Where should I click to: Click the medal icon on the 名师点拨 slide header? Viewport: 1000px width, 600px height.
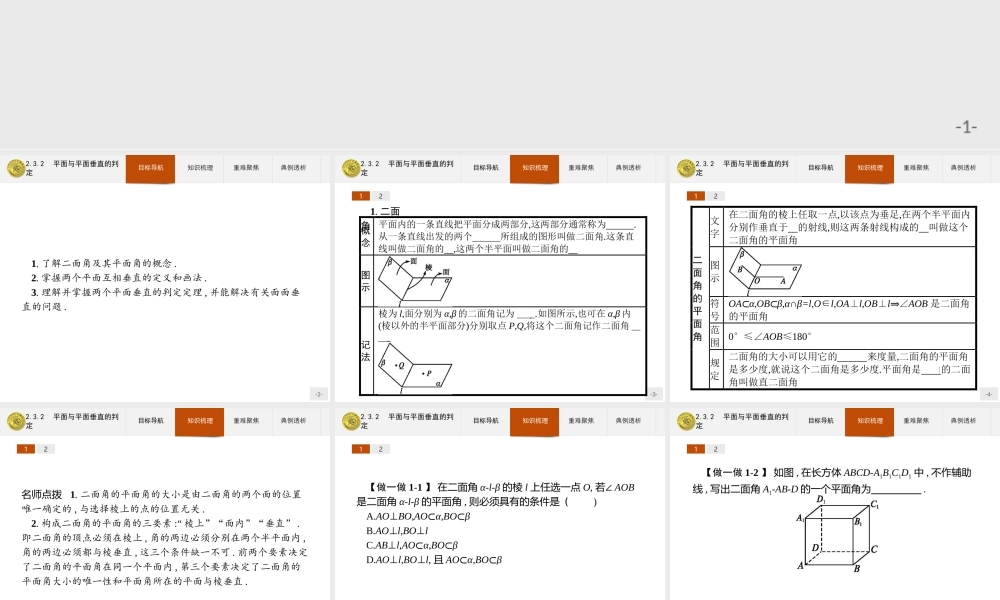click(x=14, y=421)
